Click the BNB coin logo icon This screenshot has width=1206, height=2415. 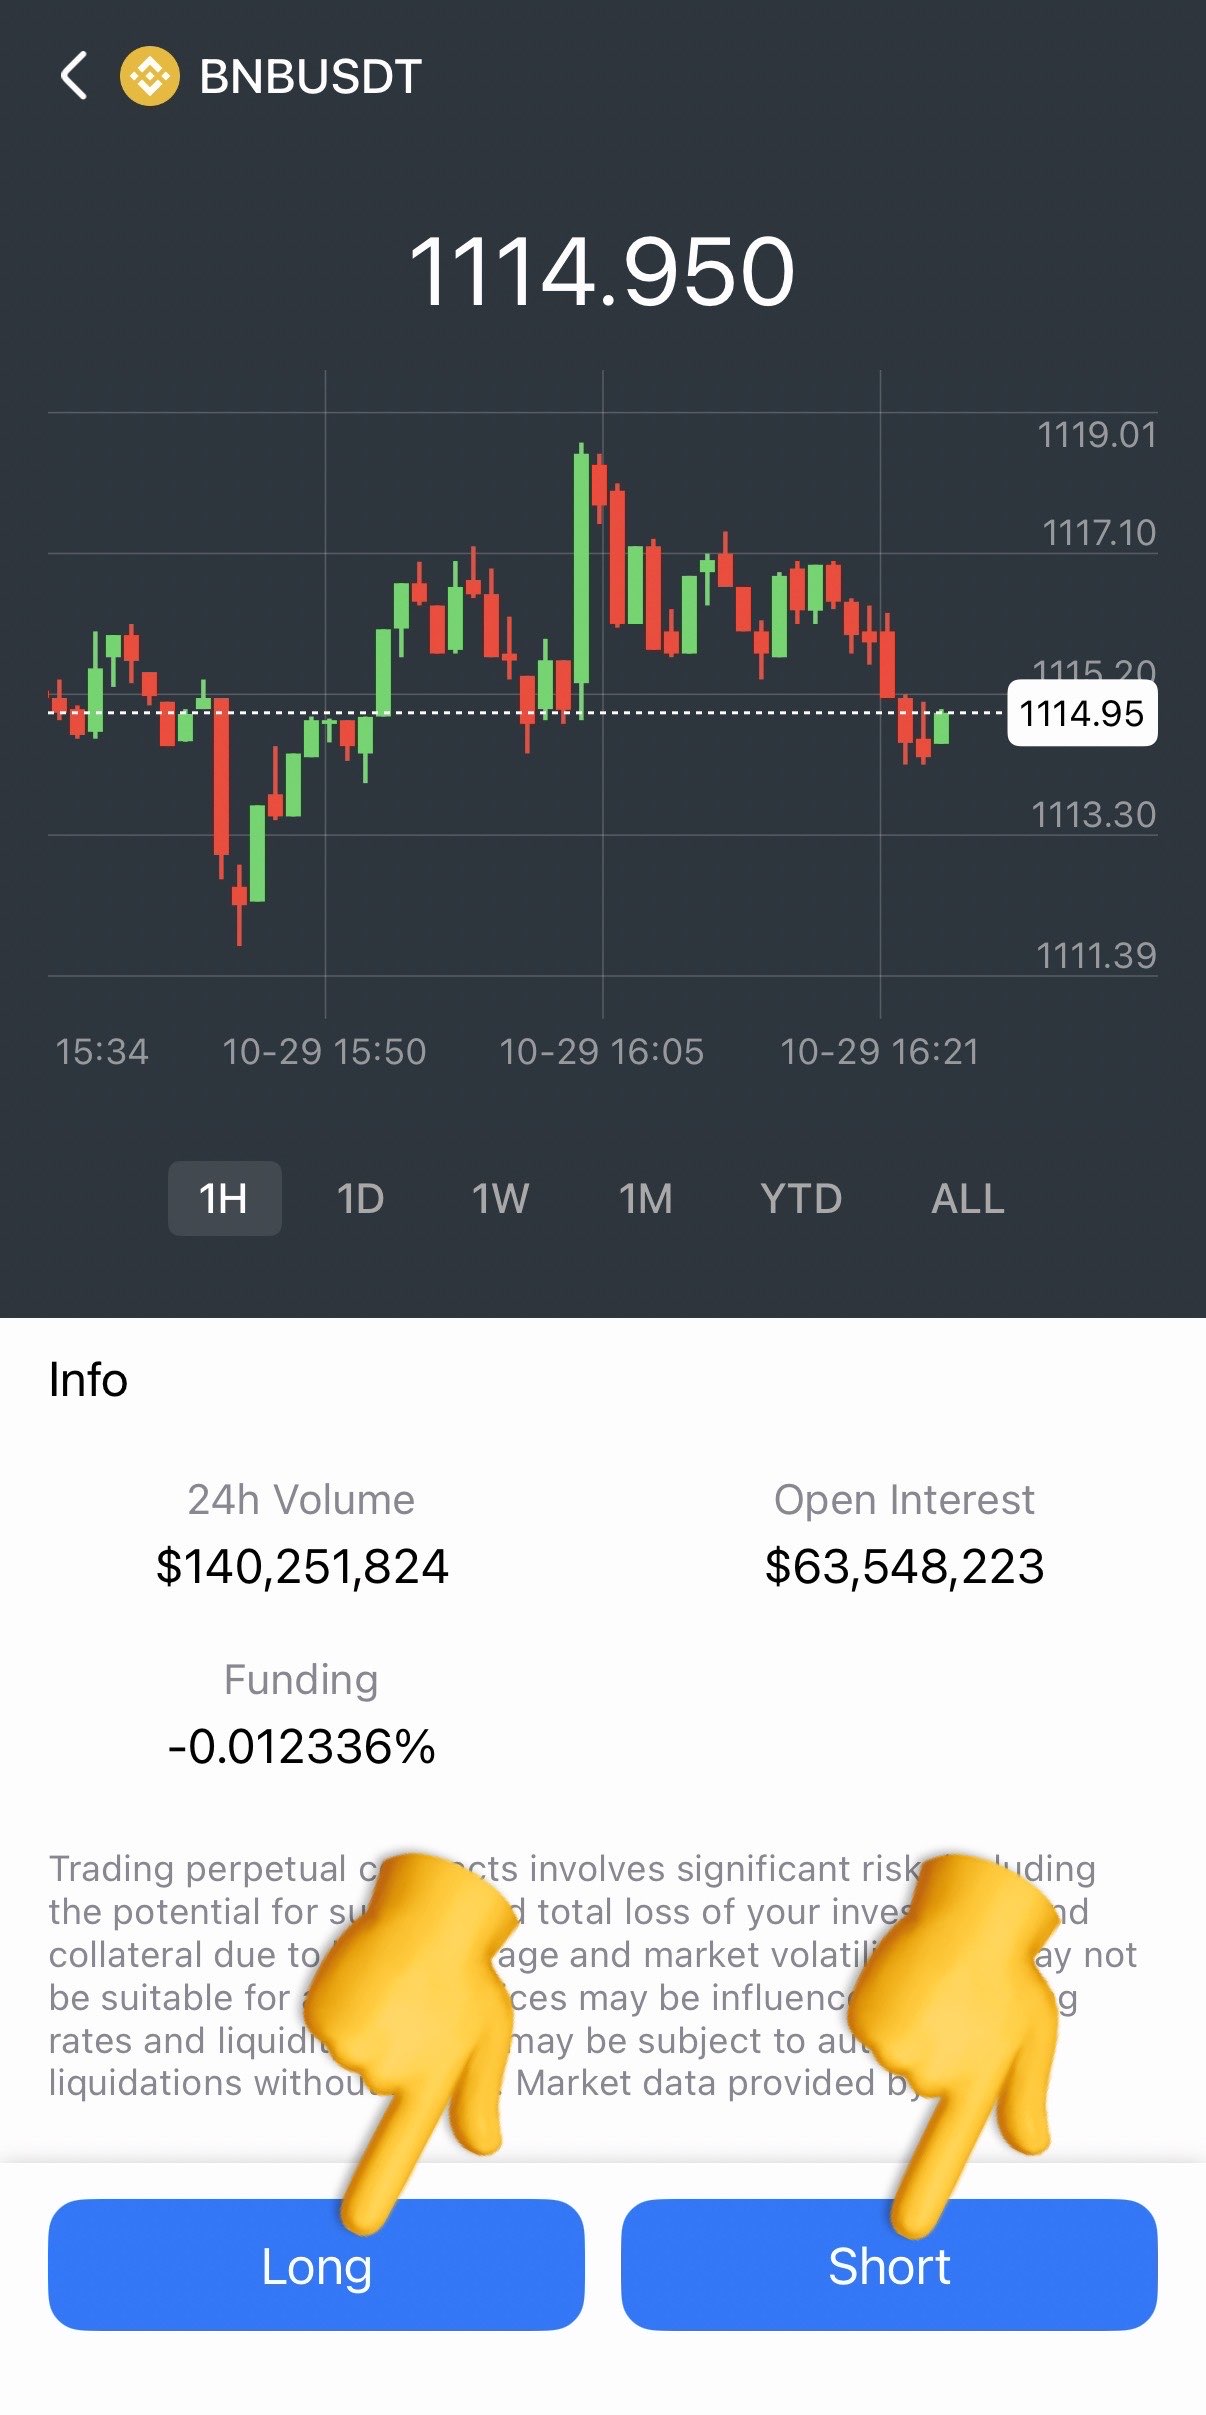[x=150, y=76]
